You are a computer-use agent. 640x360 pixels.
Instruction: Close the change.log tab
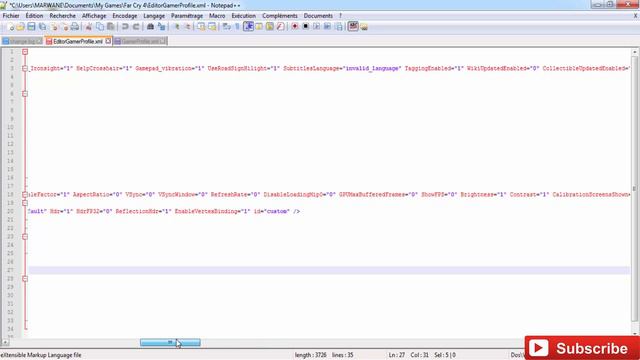[39, 41]
